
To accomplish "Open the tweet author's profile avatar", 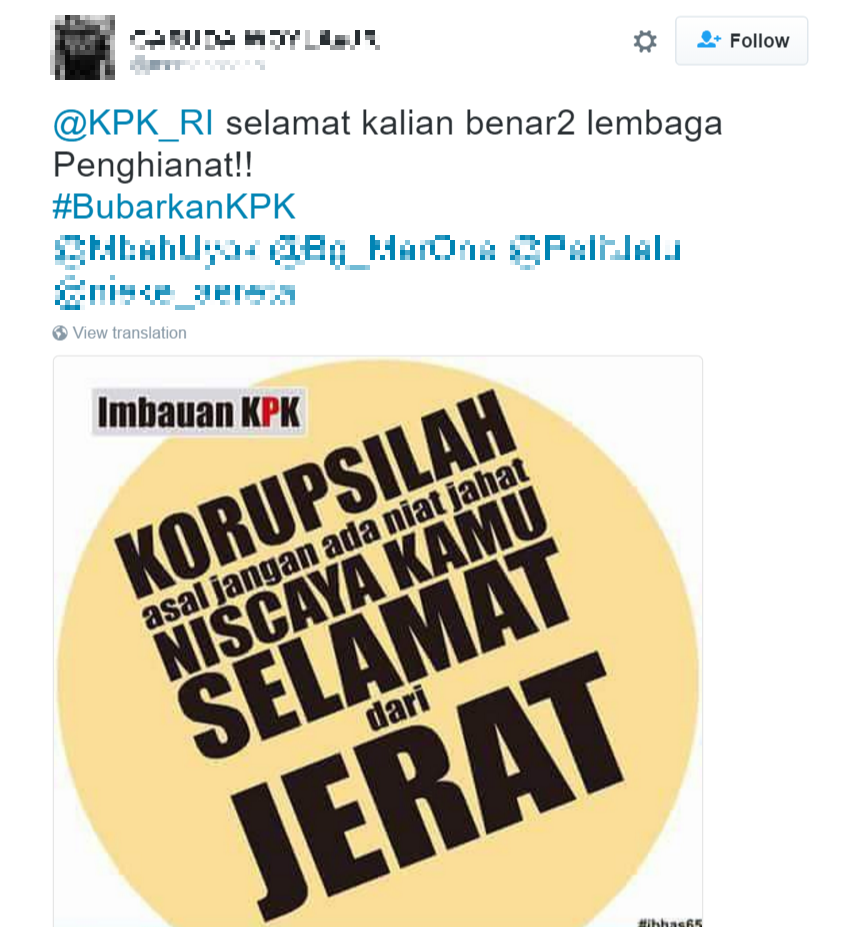I will [x=84, y=47].
